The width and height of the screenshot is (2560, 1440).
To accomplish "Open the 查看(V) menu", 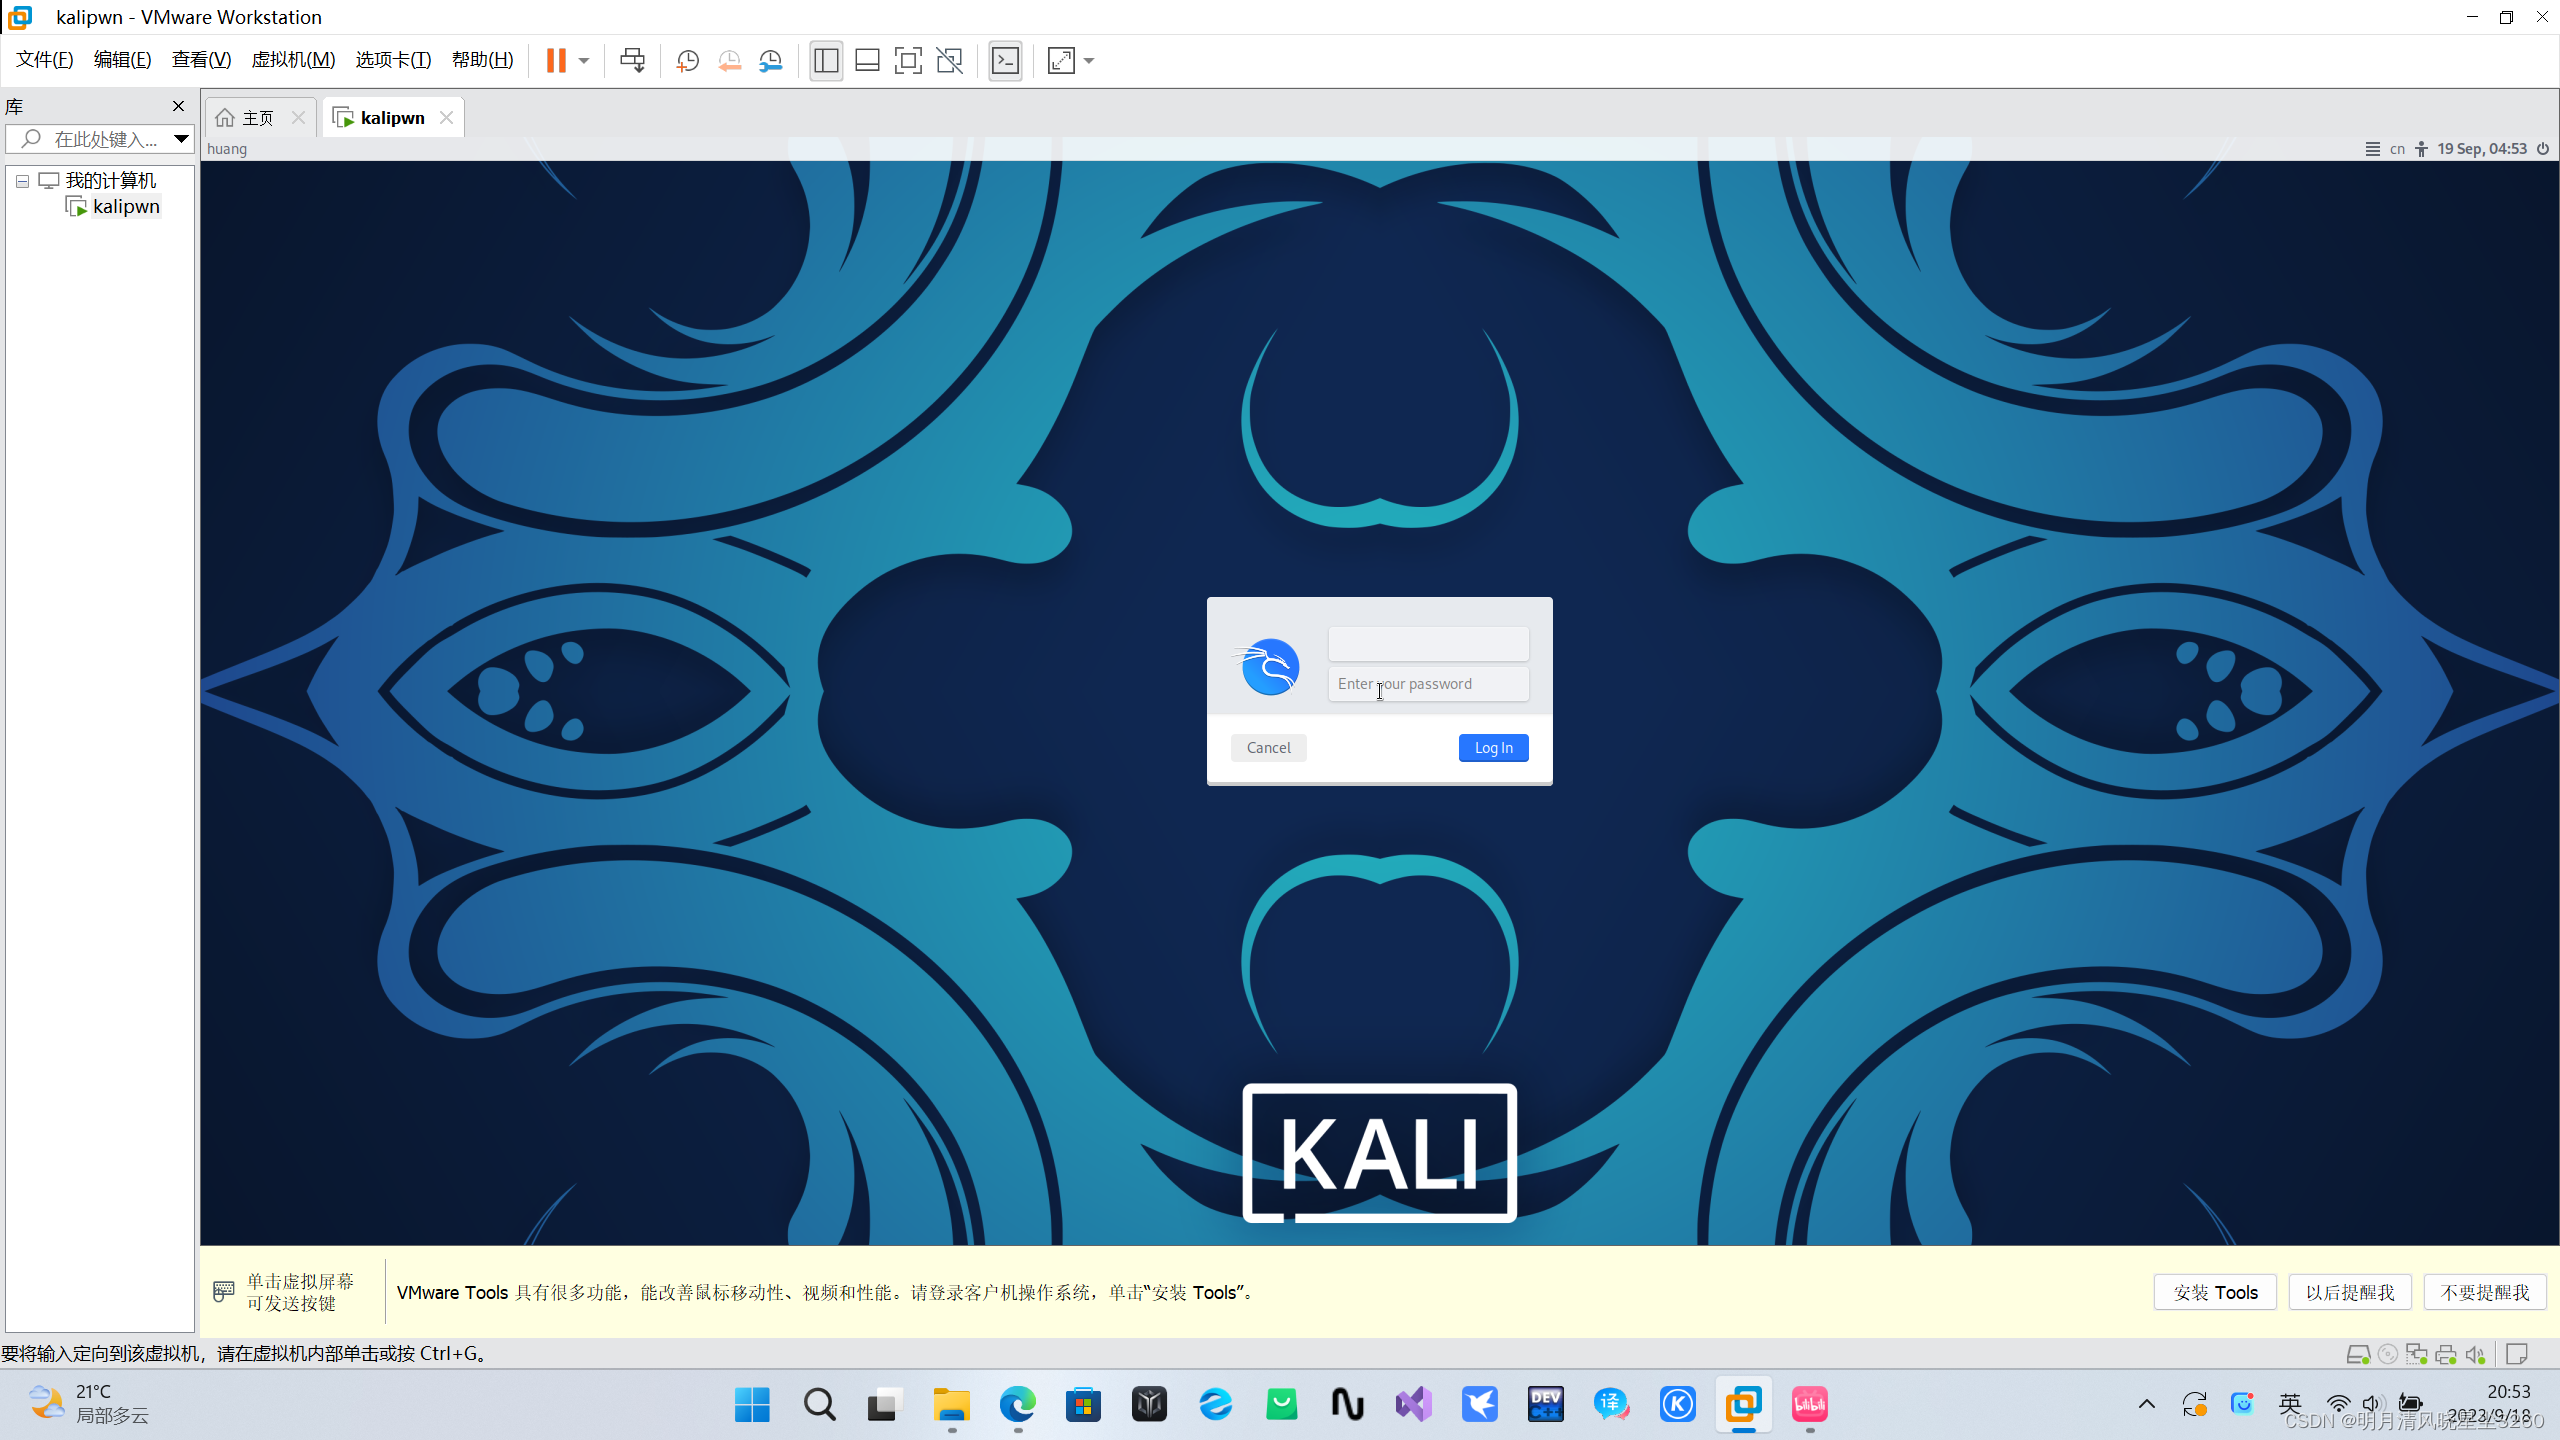I will click(201, 60).
